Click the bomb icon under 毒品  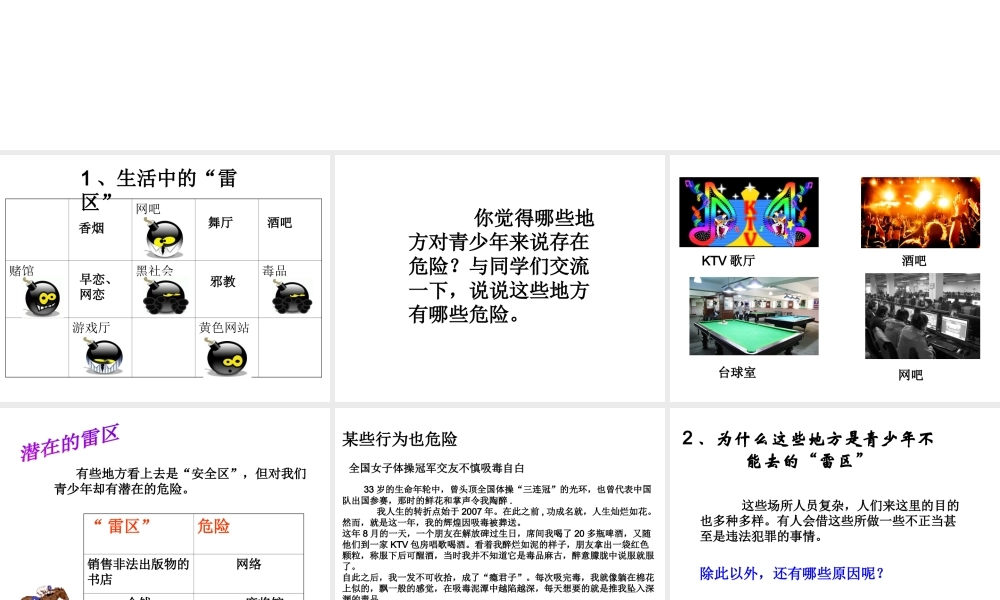pyautogui.click(x=291, y=297)
